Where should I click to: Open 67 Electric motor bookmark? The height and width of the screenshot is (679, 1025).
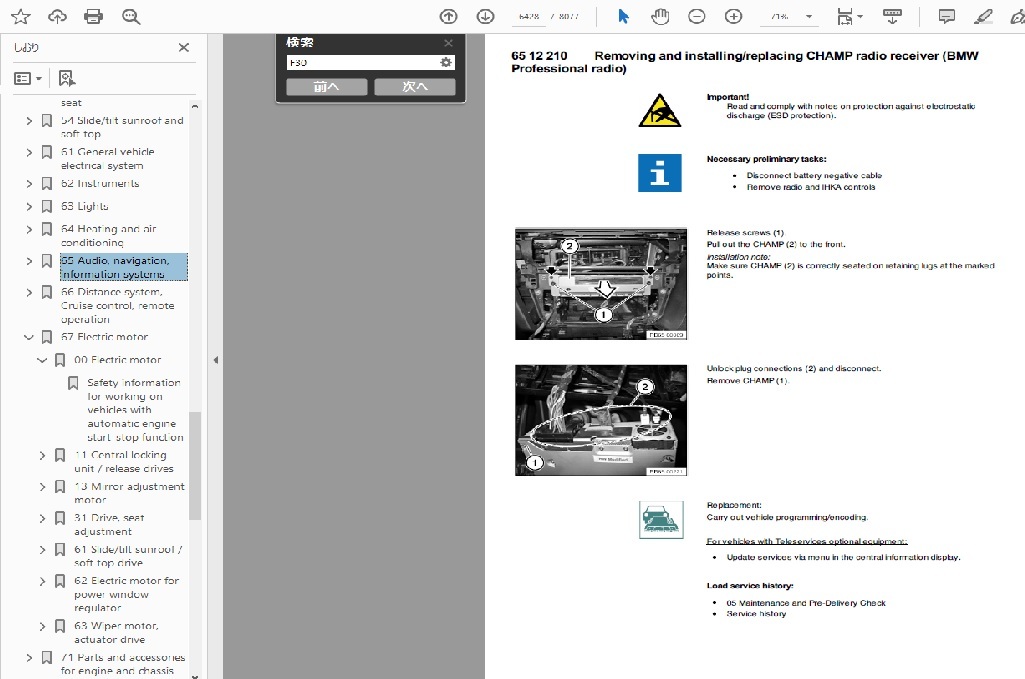tap(105, 337)
